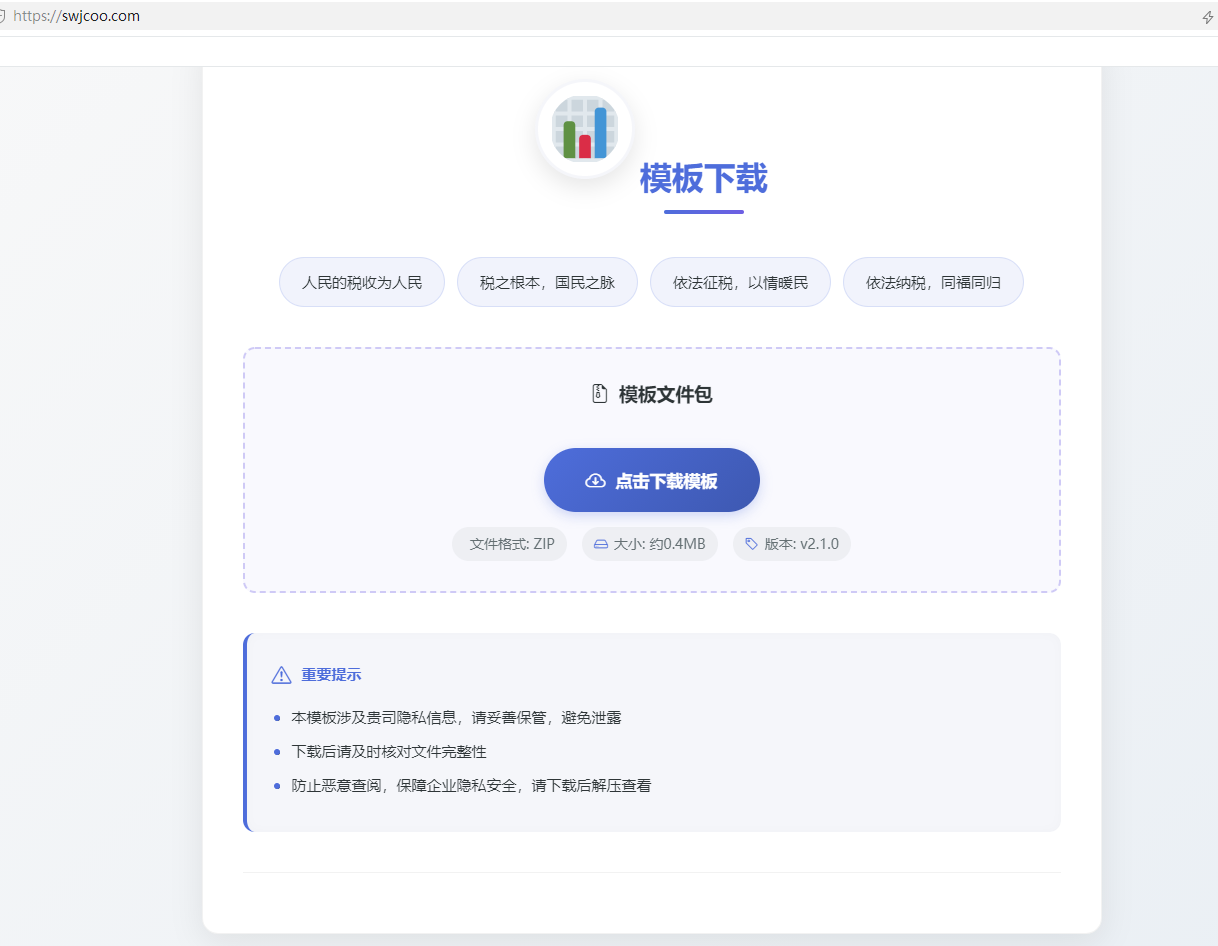Click the 模板下载 page title
Screen dimensions: 1218x946
click(703, 180)
